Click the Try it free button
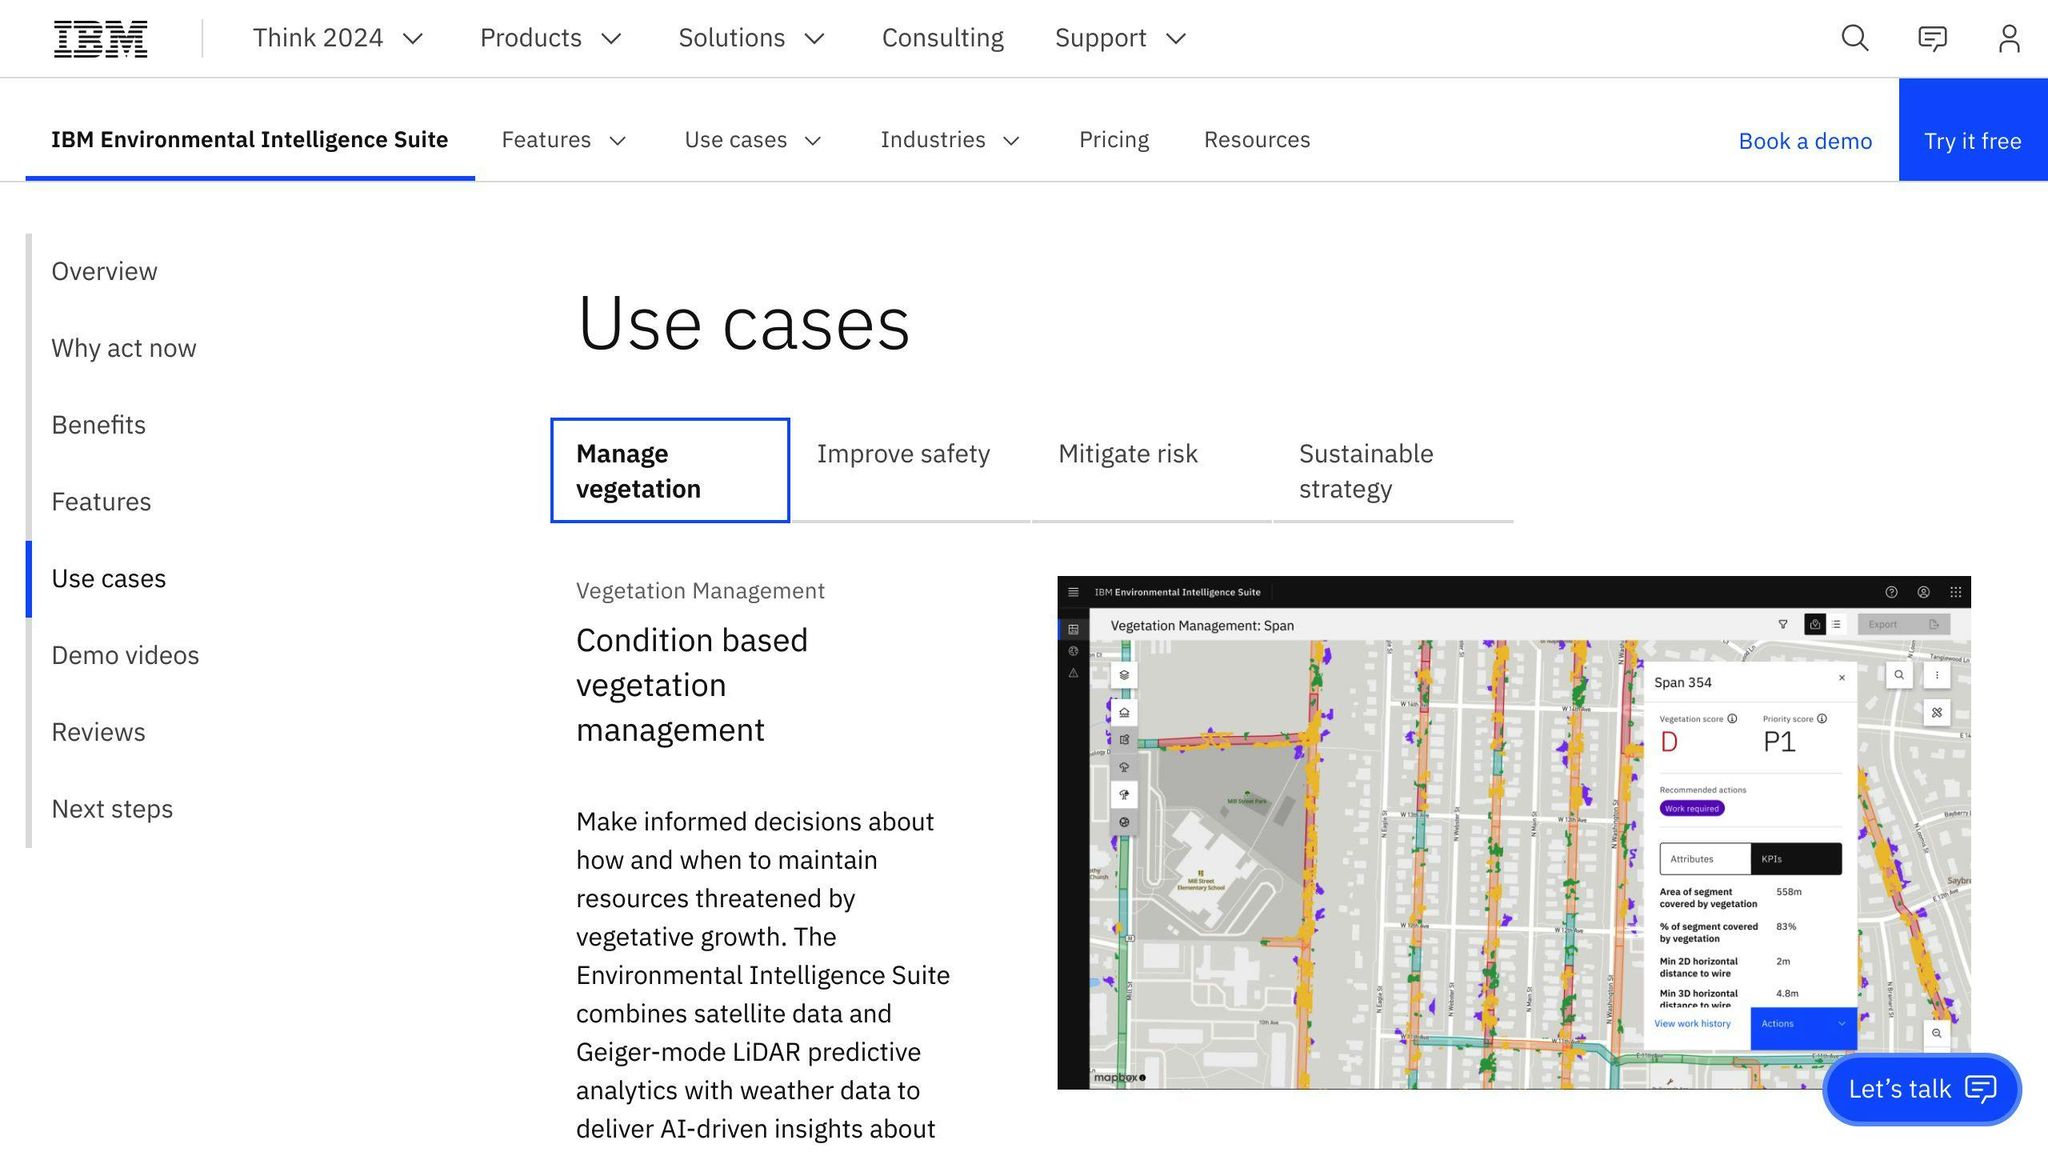This screenshot has width=2048, height=1152. (1973, 130)
